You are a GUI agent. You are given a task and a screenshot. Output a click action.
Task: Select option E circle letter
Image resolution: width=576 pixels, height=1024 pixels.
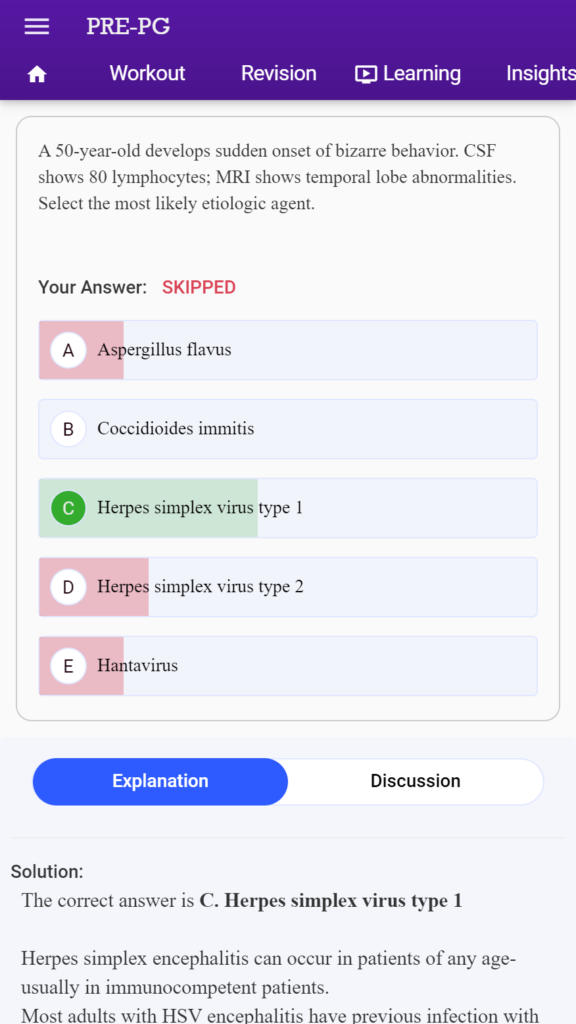click(68, 666)
